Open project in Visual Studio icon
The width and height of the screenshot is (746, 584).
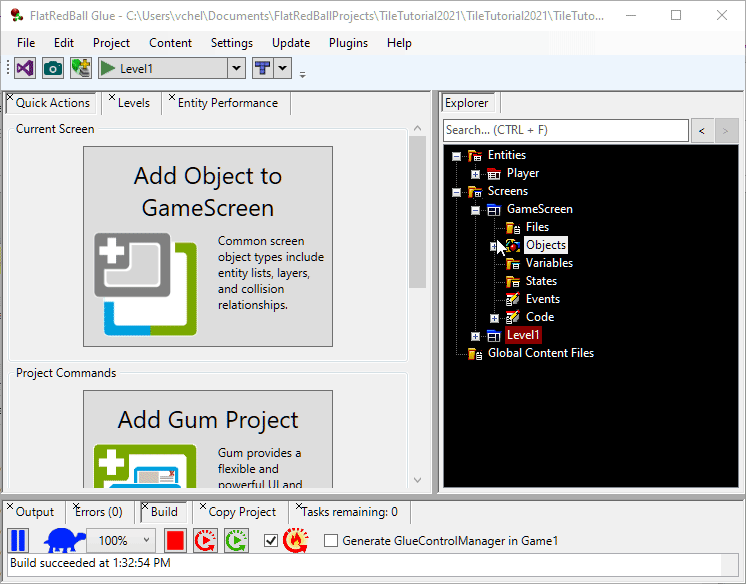[26, 68]
